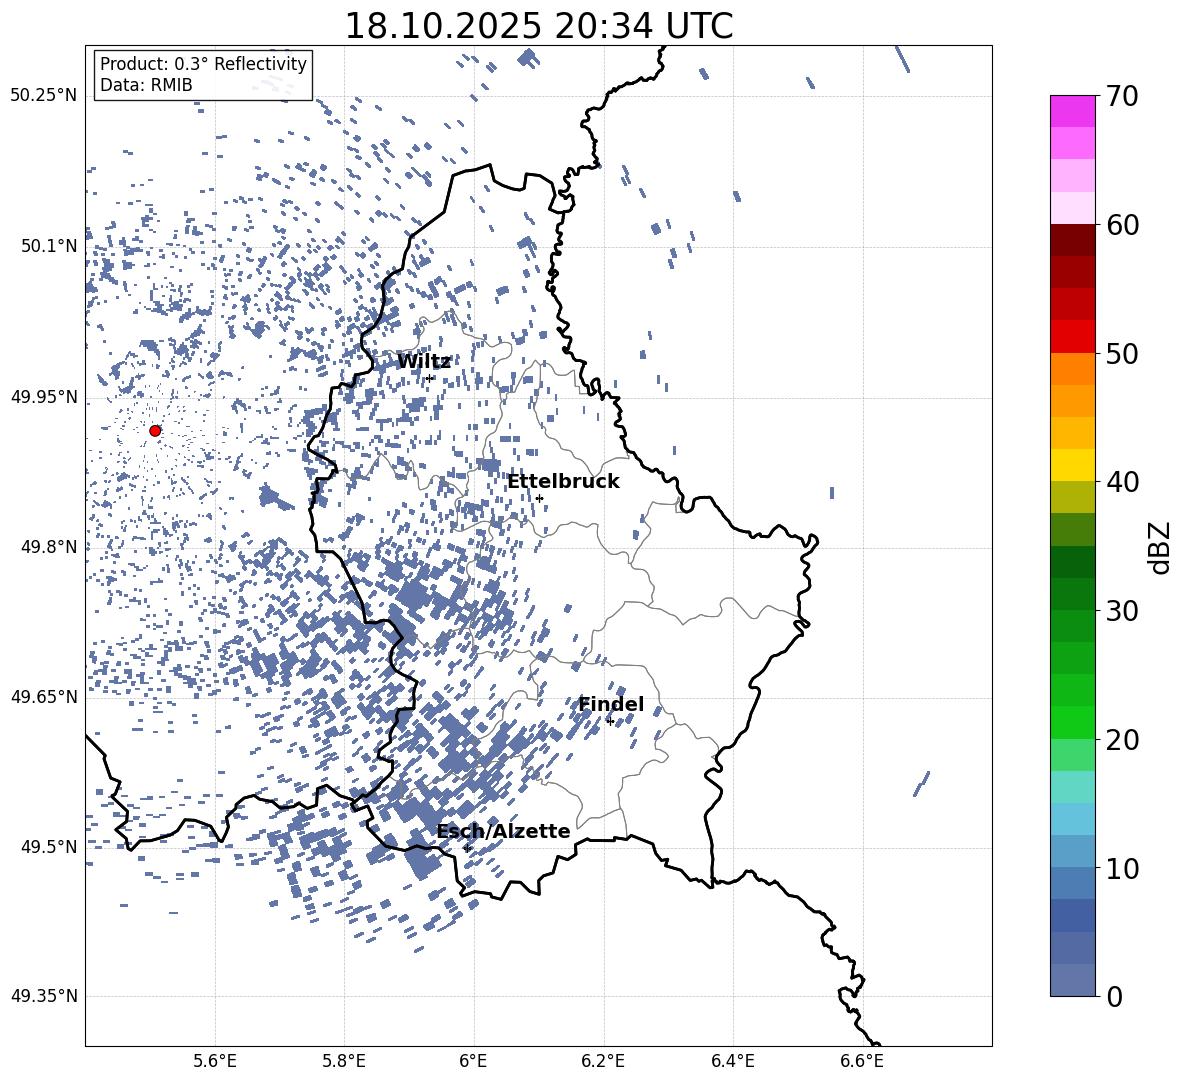Click the 40 tick label on colorbar

[1122, 482]
